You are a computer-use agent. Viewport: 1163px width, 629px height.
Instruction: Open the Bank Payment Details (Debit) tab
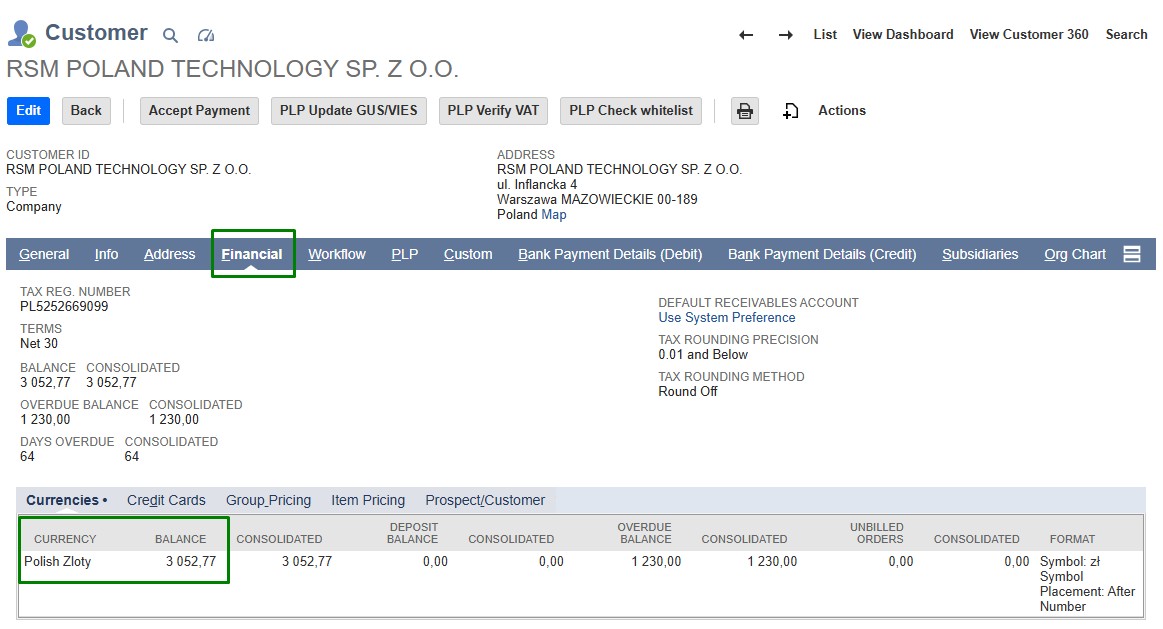610,254
